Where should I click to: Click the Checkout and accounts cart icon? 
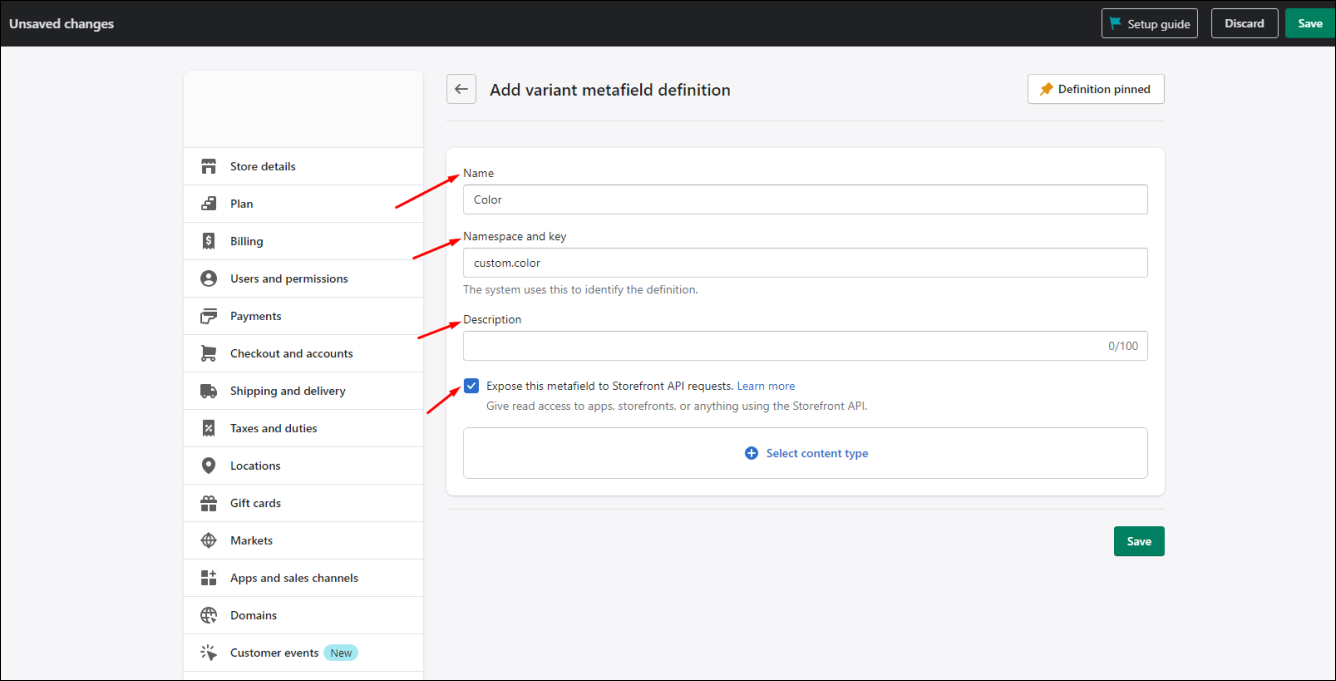pos(208,353)
